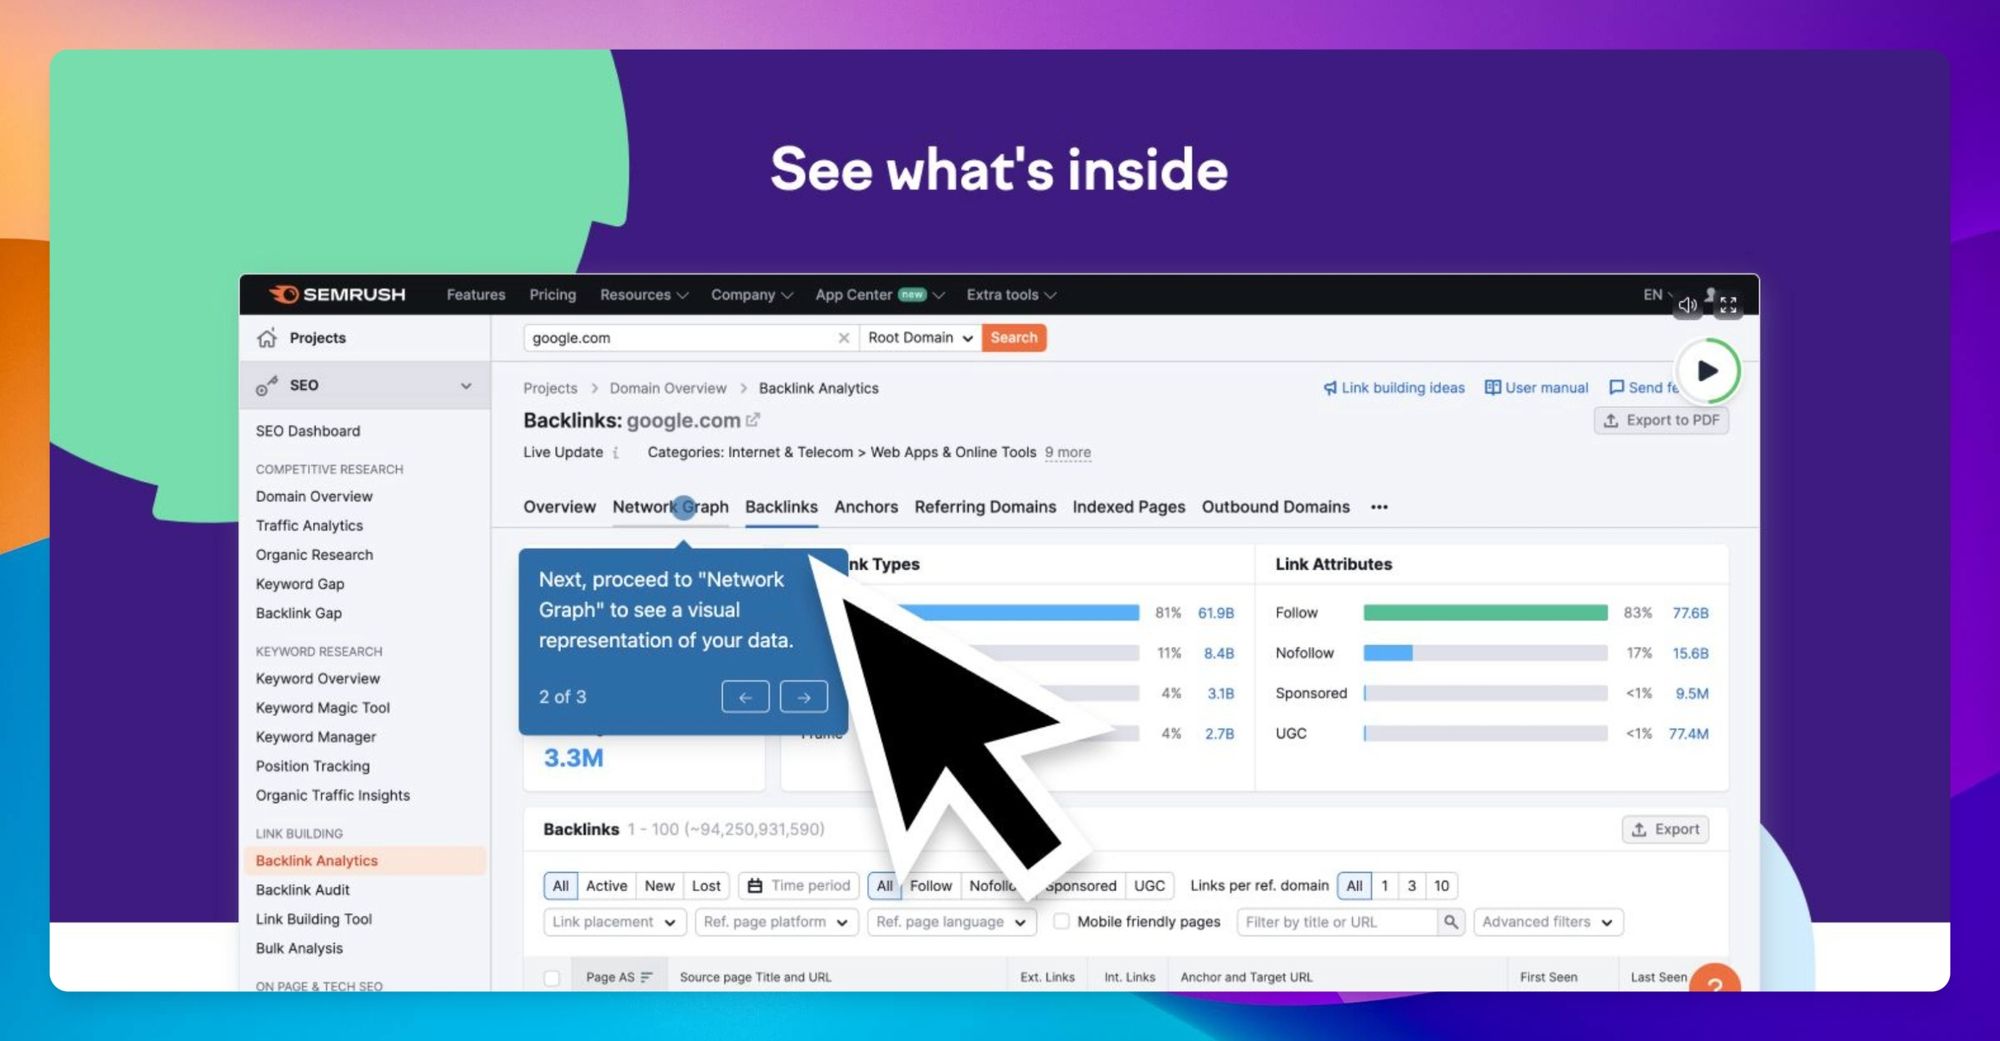This screenshot has width=2000, height=1041.
Task: Set links per ref. domain to 3
Action: click(x=1411, y=886)
